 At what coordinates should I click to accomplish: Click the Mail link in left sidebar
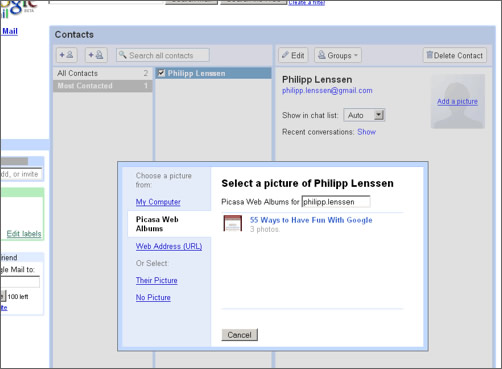[x=10, y=31]
